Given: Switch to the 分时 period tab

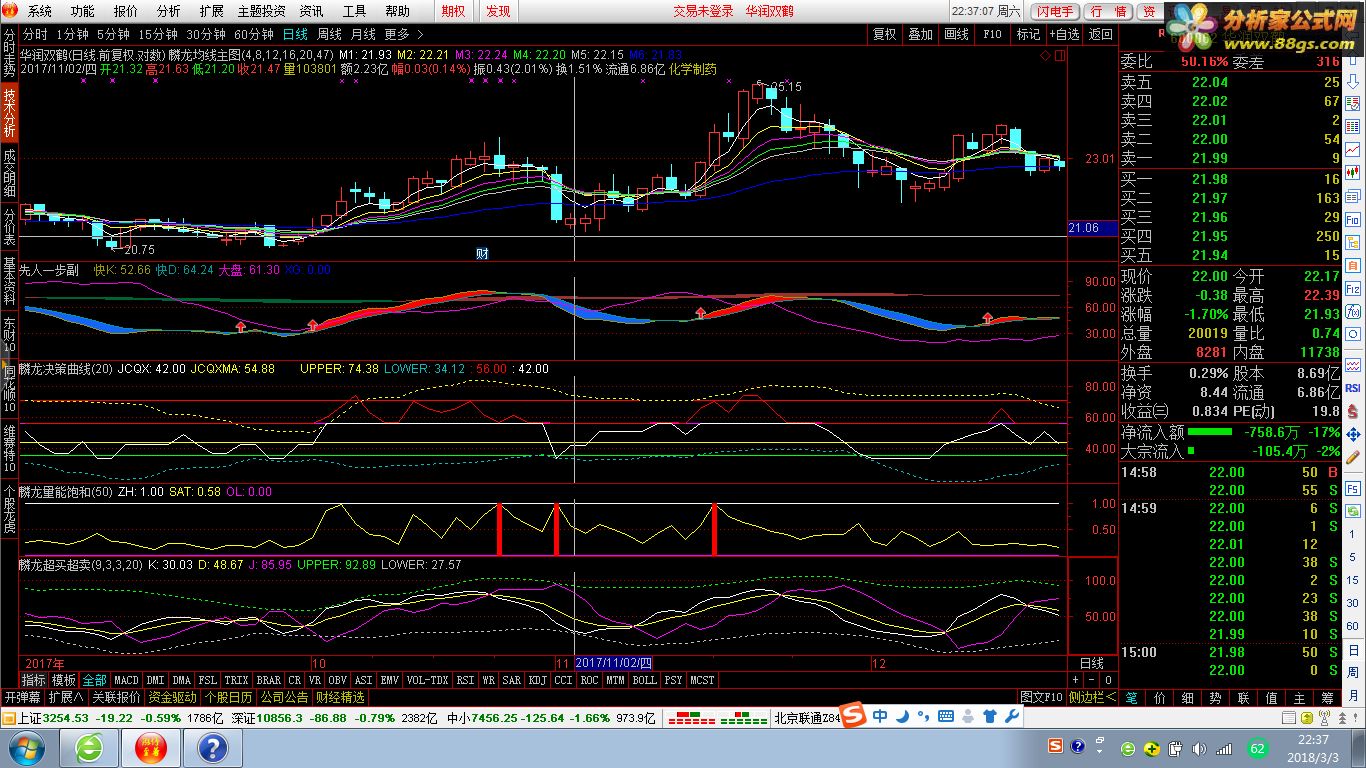Looking at the screenshot, I should (34, 34).
